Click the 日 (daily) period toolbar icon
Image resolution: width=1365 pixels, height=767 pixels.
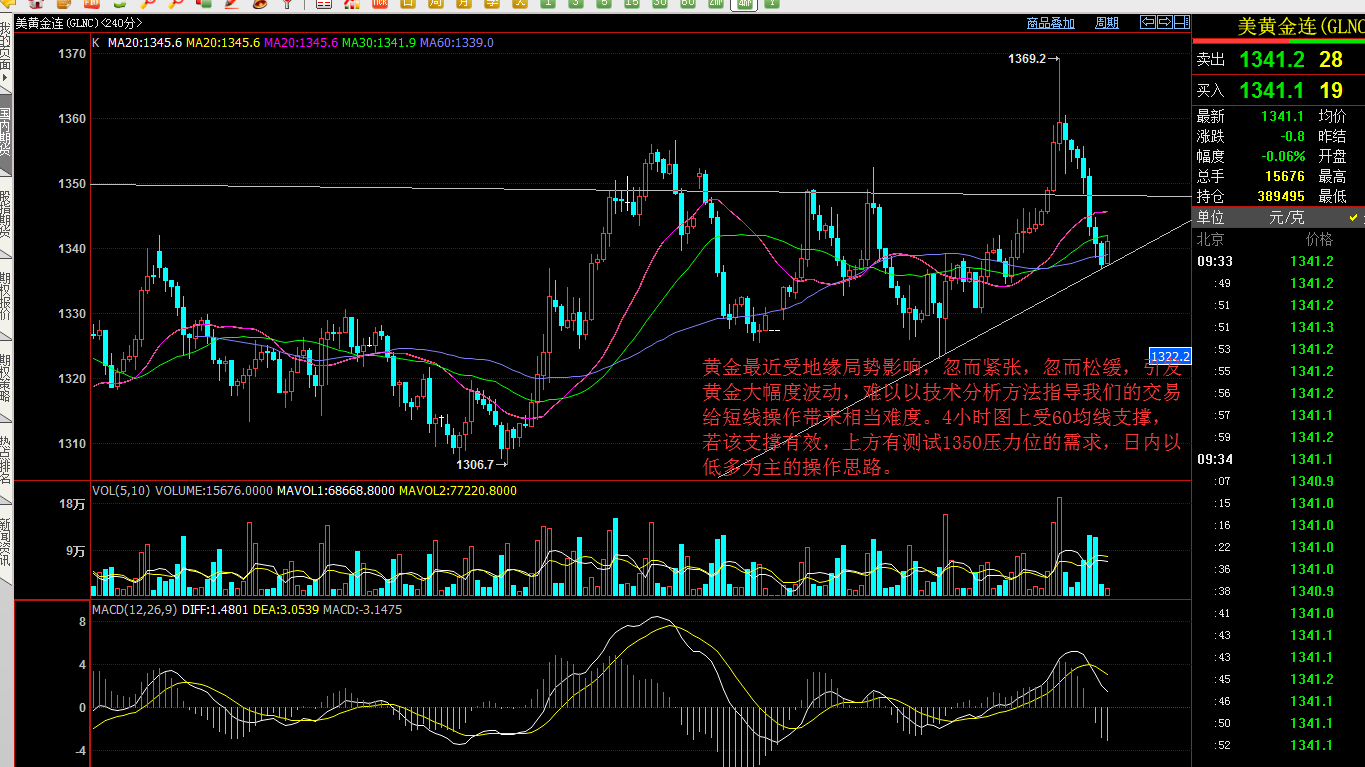408,4
